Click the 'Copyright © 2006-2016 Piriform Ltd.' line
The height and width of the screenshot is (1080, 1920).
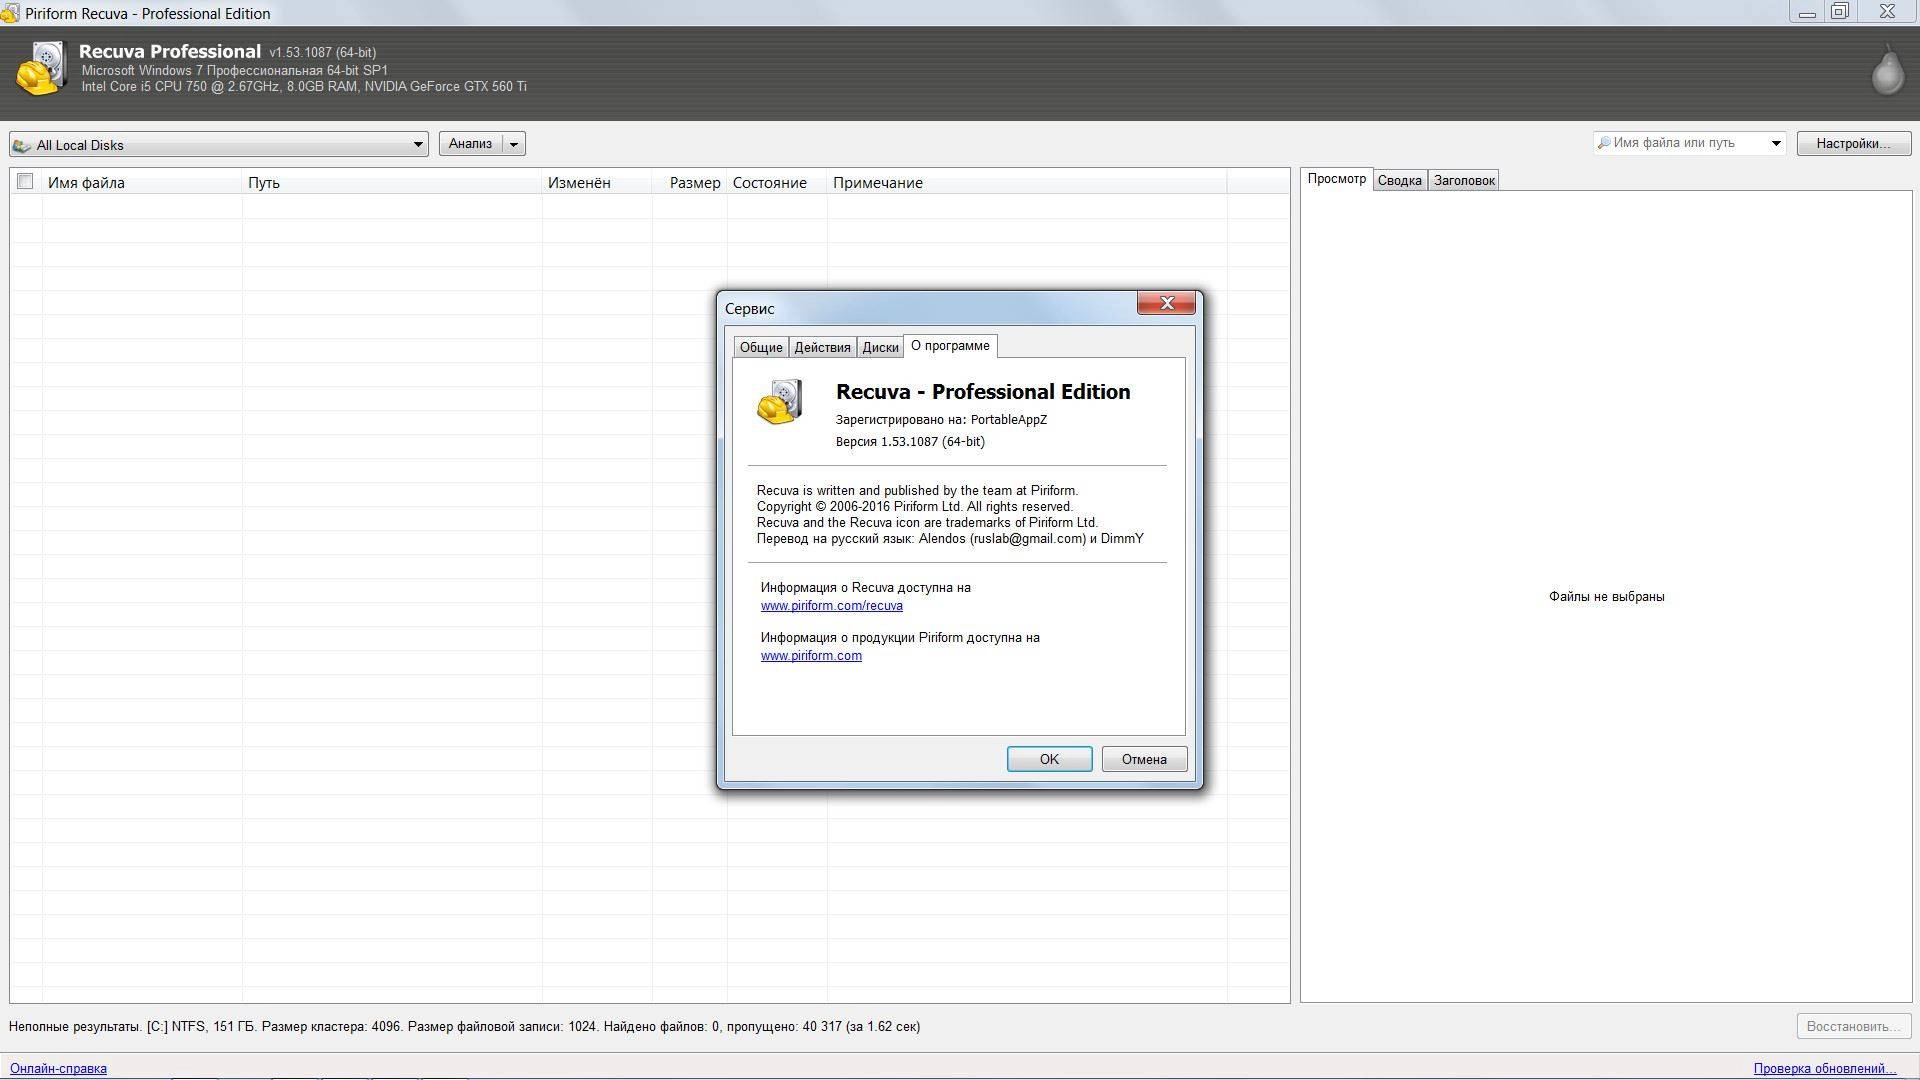pos(914,506)
